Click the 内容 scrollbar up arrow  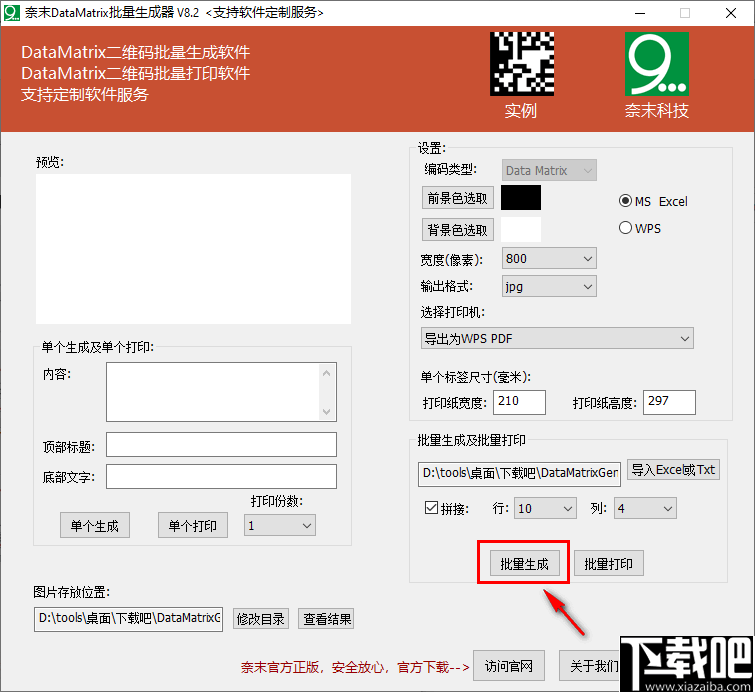coord(326,373)
